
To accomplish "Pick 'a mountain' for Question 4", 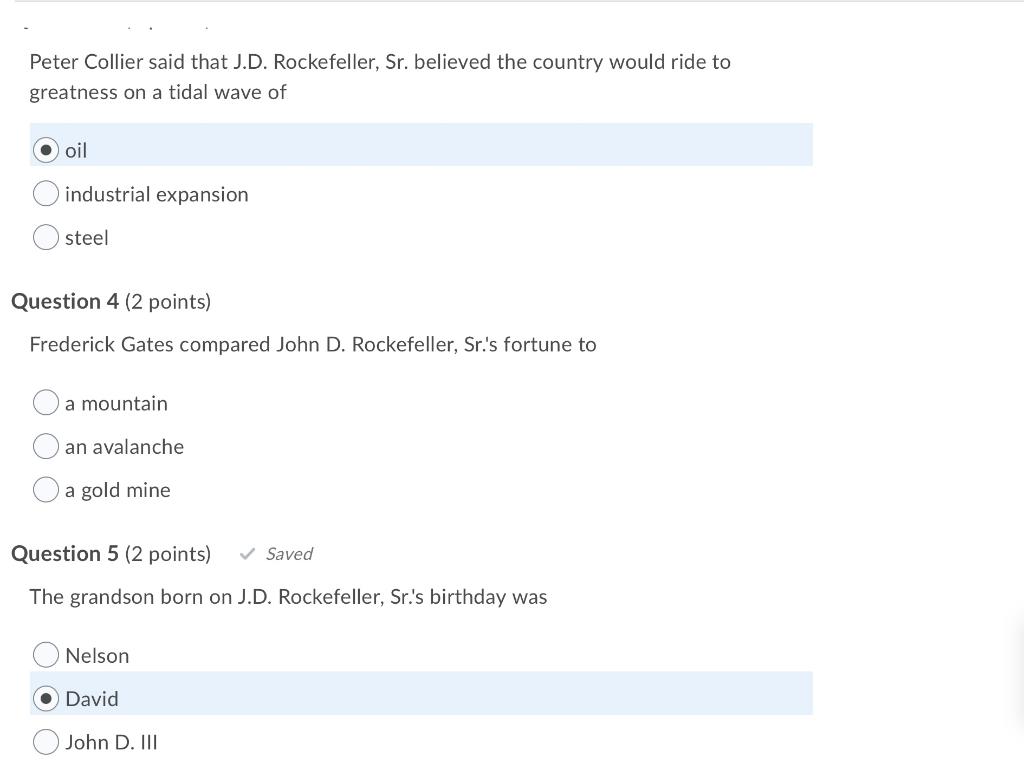I will coord(45,402).
